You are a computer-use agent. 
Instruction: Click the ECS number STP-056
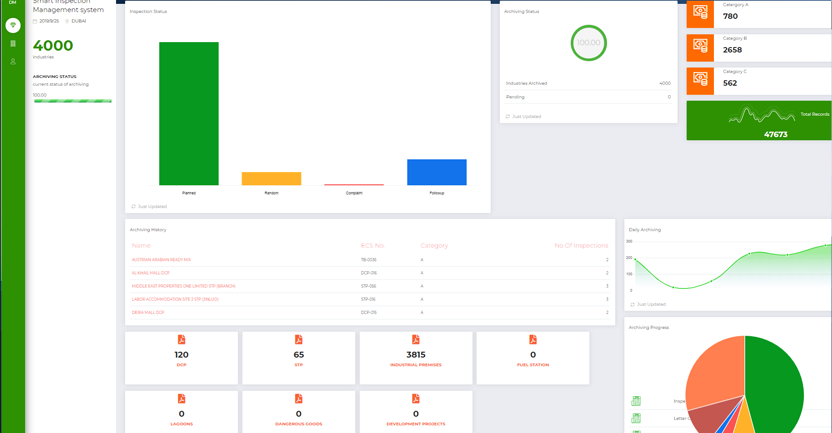click(369, 287)
